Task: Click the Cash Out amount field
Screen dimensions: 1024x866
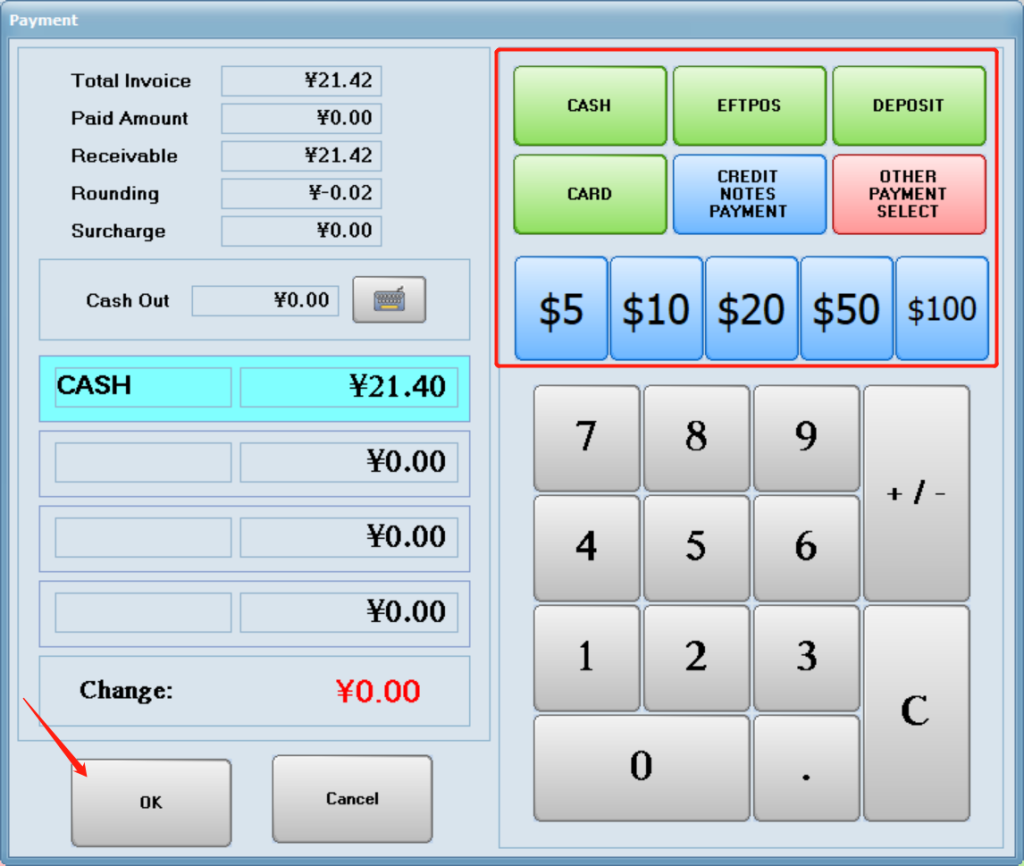Action: coord(265,300)
